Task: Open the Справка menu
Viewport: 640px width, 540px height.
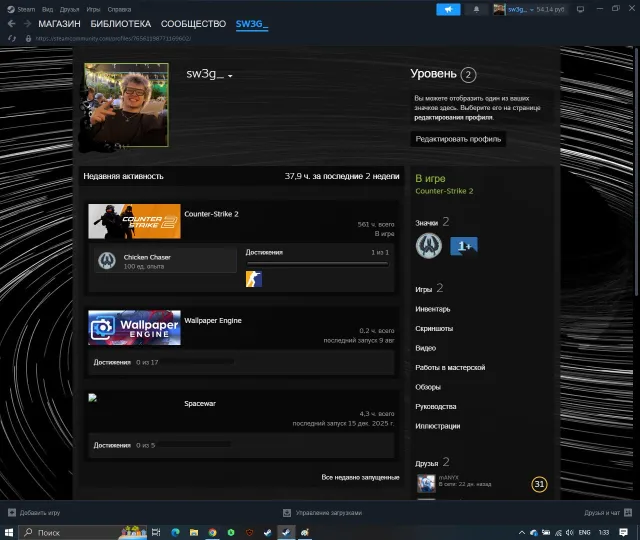Action: [119, 9]
